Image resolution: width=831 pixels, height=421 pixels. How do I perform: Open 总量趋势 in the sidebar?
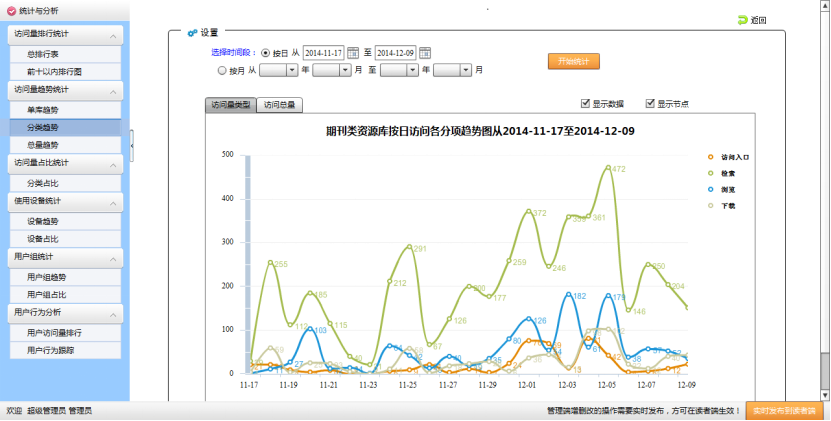click(x=43, y=145)
